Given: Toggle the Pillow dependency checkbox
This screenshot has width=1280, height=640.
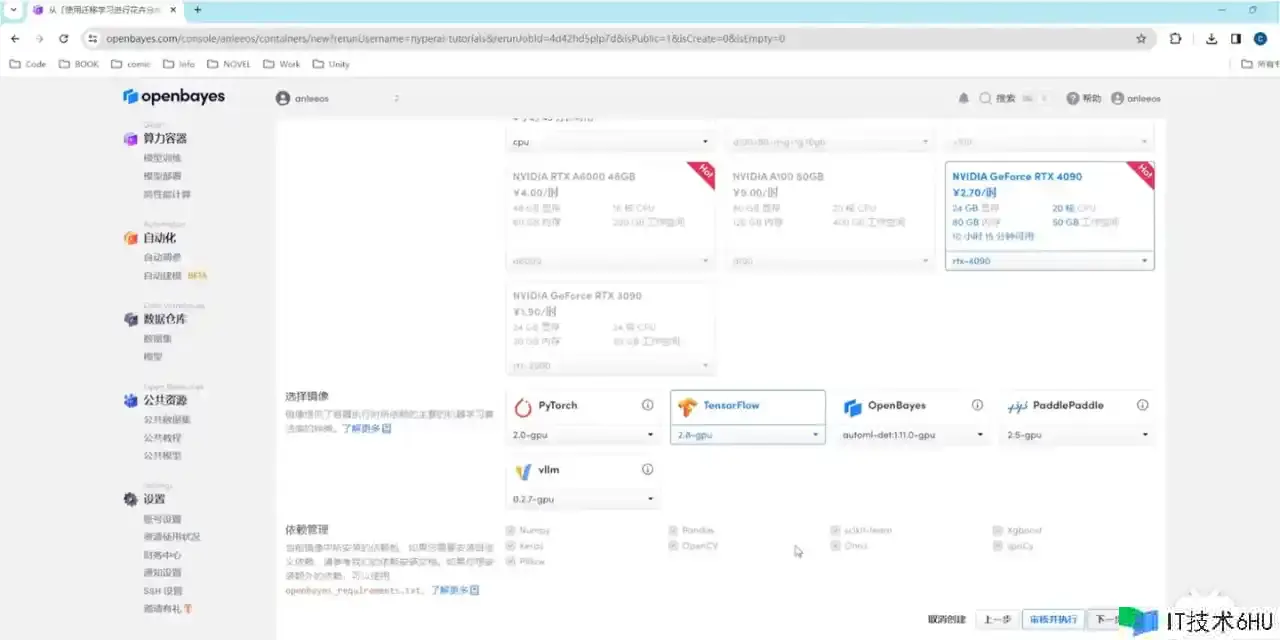Looking at the screenshot, I should pos(511,562).
